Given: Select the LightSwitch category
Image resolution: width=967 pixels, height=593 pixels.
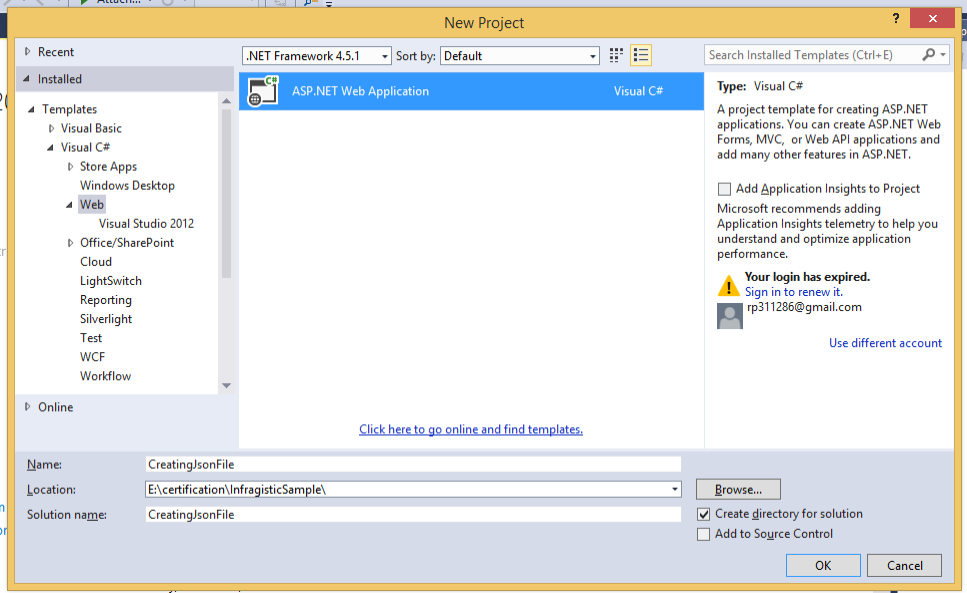Looking at the screenshot, I should [x=110, y=281].
